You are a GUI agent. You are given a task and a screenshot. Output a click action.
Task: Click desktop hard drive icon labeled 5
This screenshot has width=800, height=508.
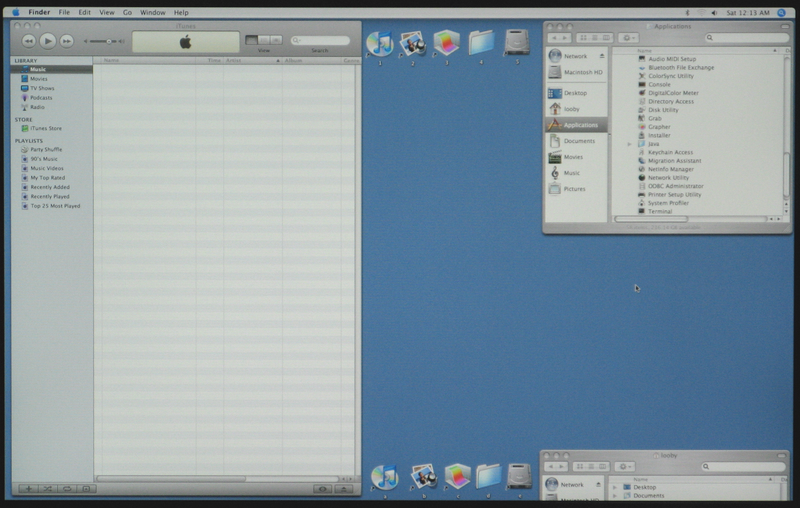coord(517,42)
